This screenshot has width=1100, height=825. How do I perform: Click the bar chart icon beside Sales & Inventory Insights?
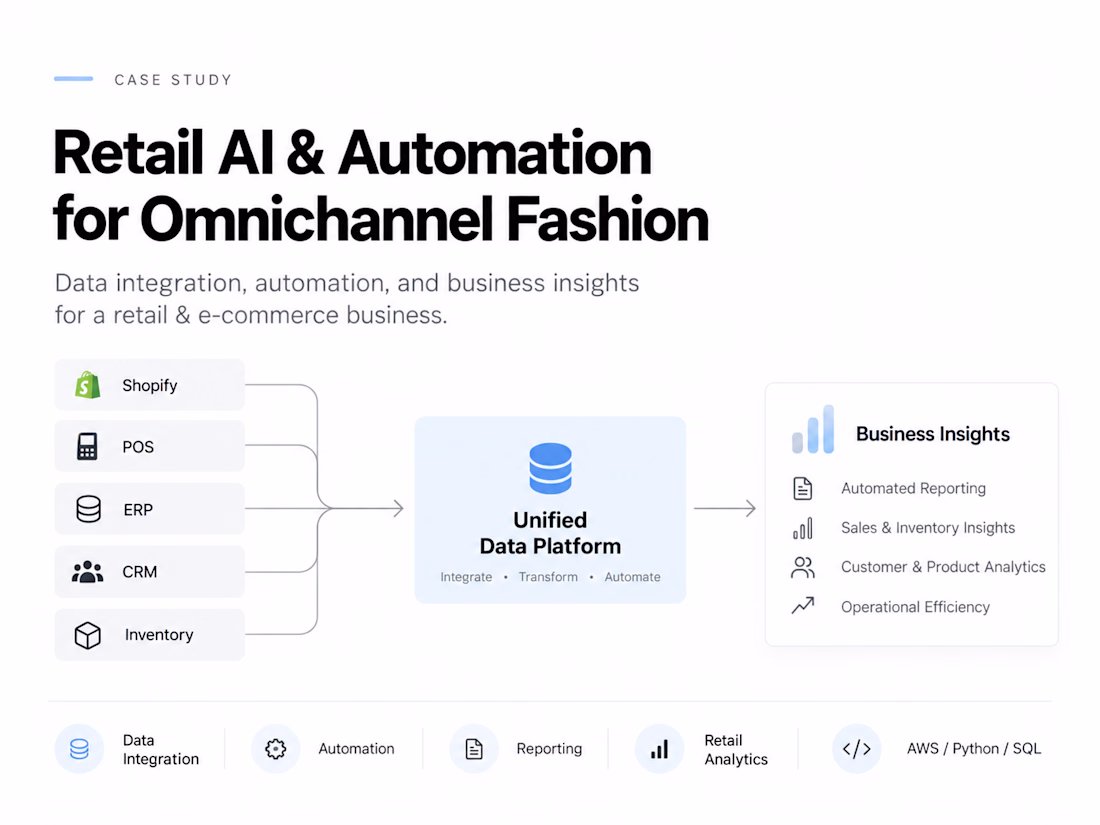(803, 528)
